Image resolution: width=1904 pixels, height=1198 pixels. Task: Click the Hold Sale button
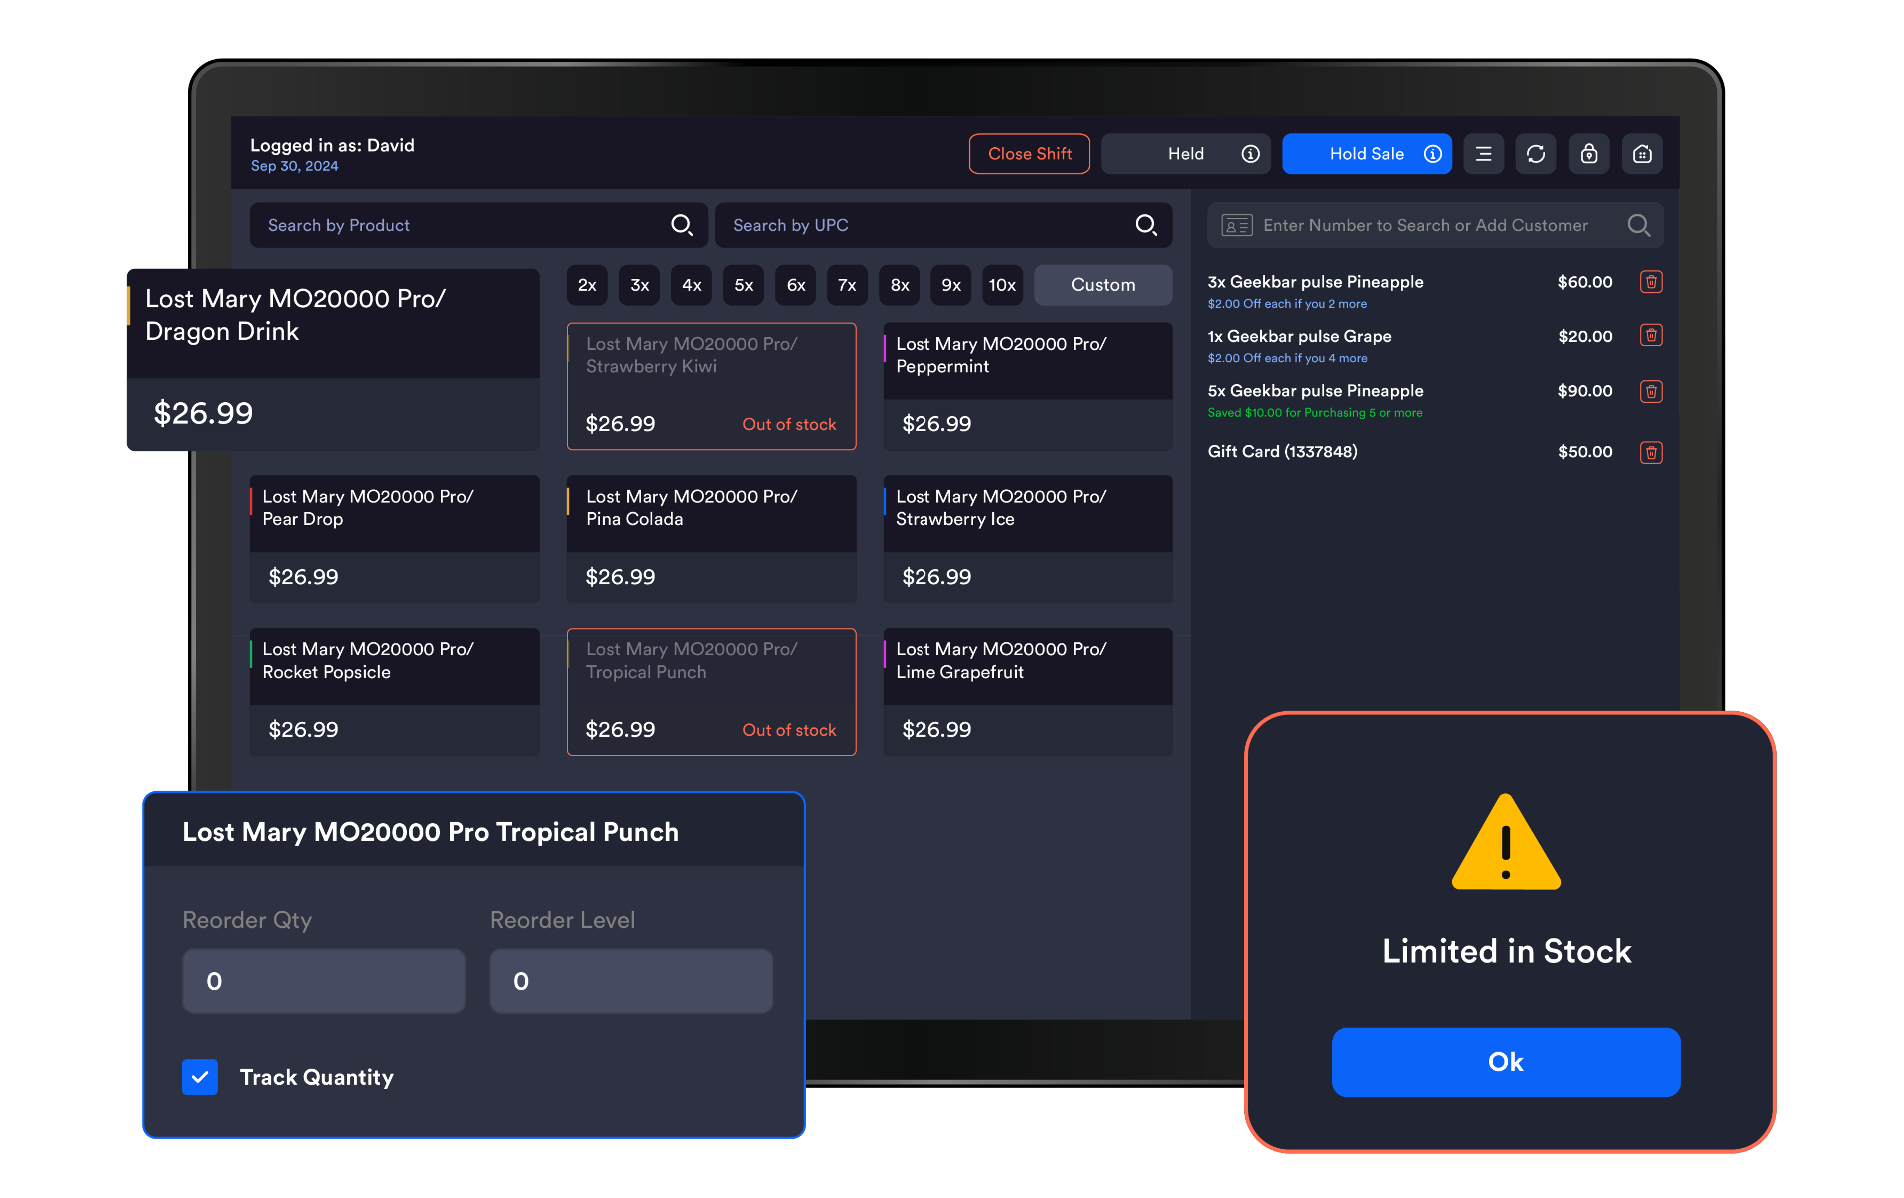1366,154
